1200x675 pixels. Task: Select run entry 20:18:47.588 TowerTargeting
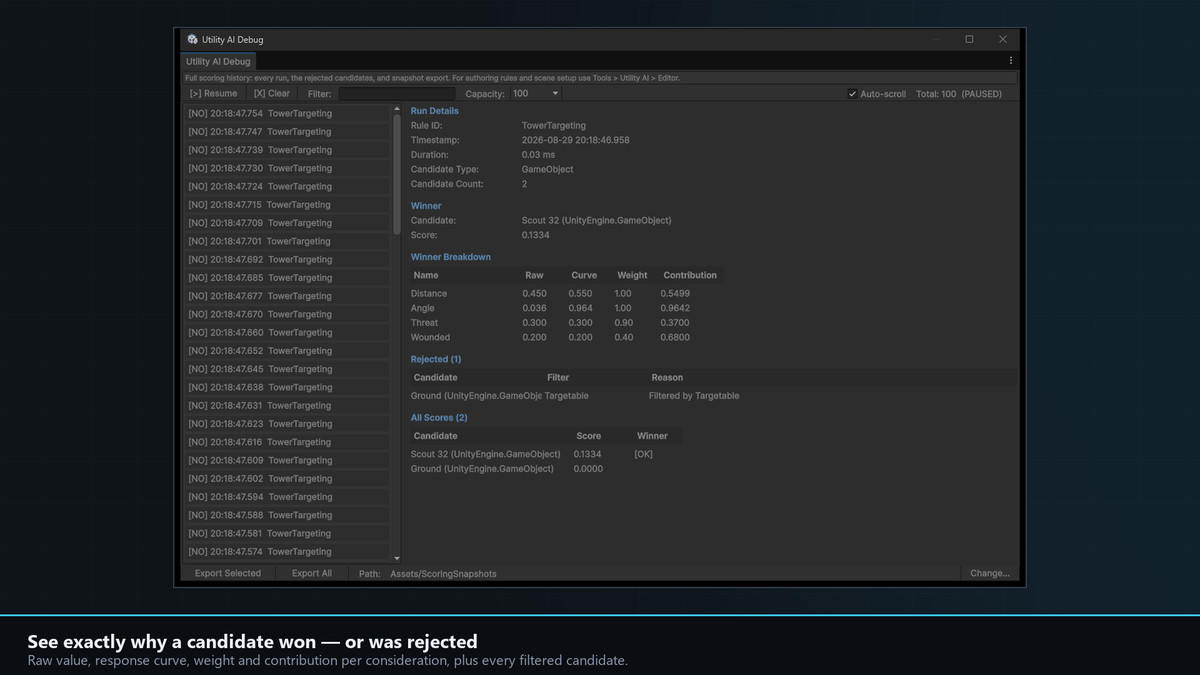(x=287, y=515)
